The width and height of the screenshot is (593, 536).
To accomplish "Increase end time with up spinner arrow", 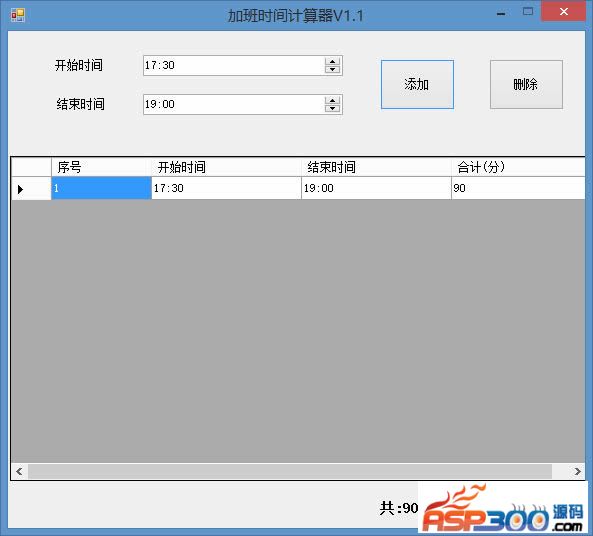I will [332, 101].
